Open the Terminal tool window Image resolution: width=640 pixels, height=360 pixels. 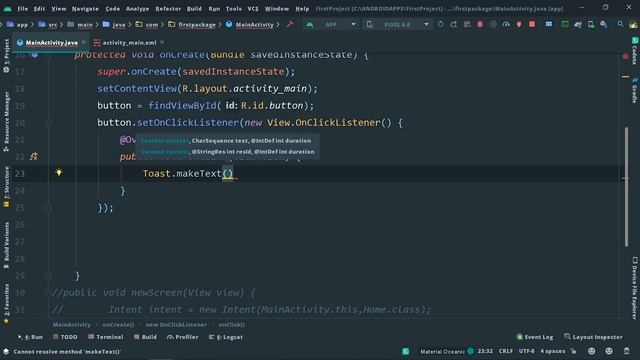pos(106,337)
